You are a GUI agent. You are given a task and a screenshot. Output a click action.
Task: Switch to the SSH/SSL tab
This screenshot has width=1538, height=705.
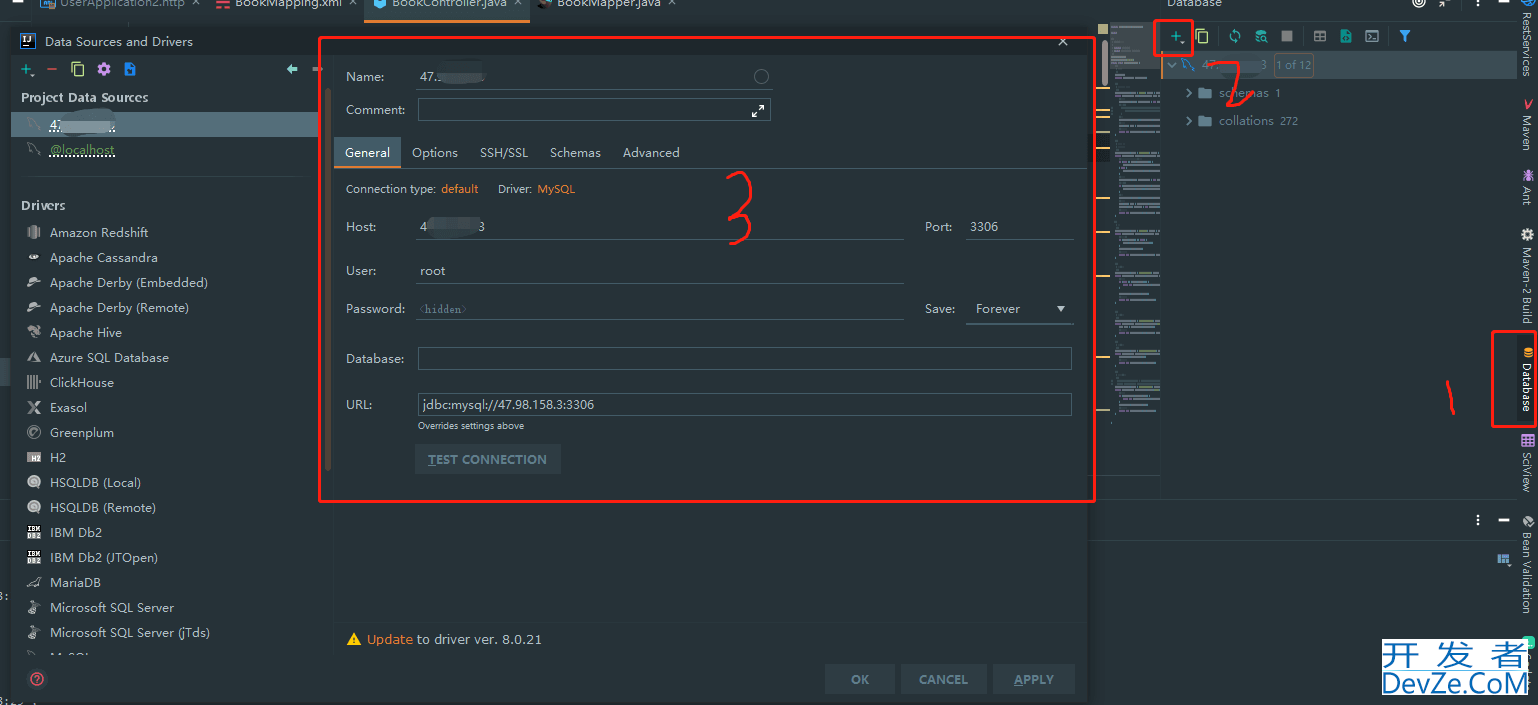tap(504, 153)
